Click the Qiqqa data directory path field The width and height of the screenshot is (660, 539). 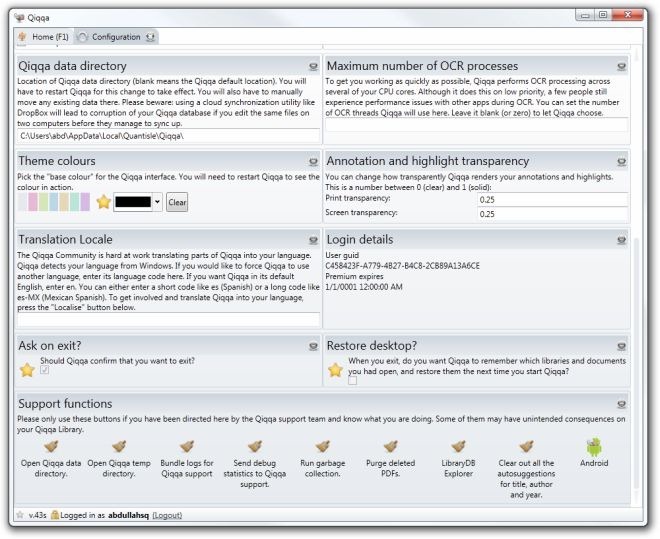coord(168,136)
